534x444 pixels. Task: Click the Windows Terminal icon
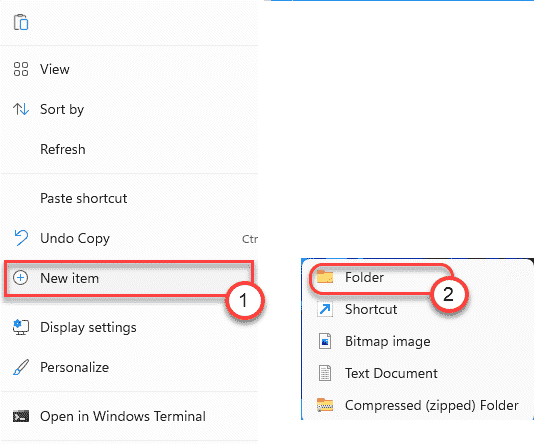21,416
